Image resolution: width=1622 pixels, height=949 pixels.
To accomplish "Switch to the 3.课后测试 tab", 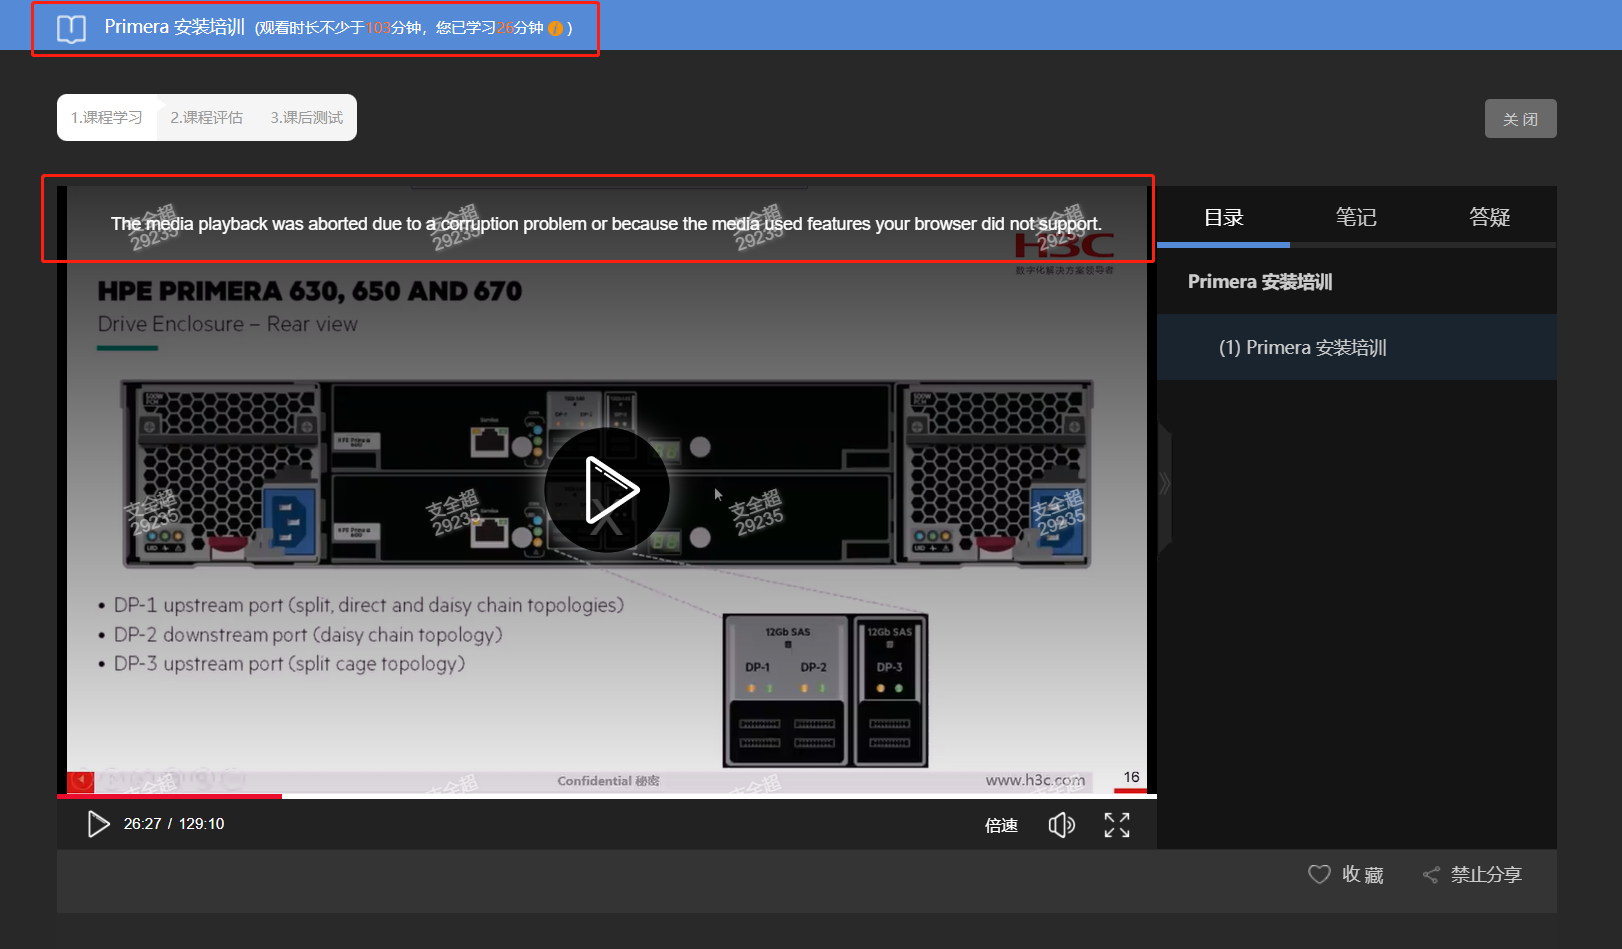I will click(306, 118).
